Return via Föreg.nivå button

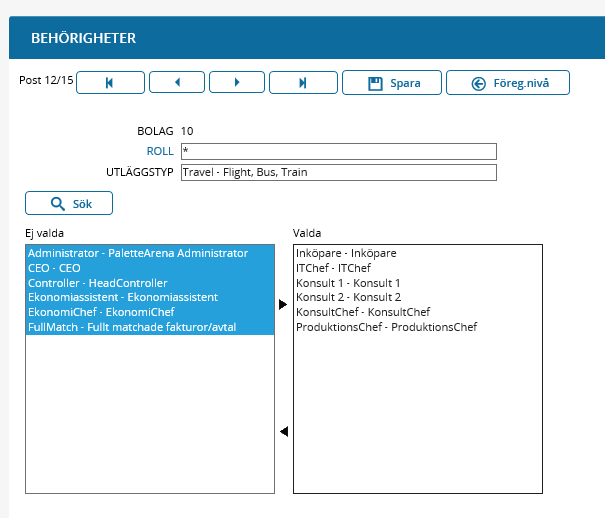click(x=508, y=83)
